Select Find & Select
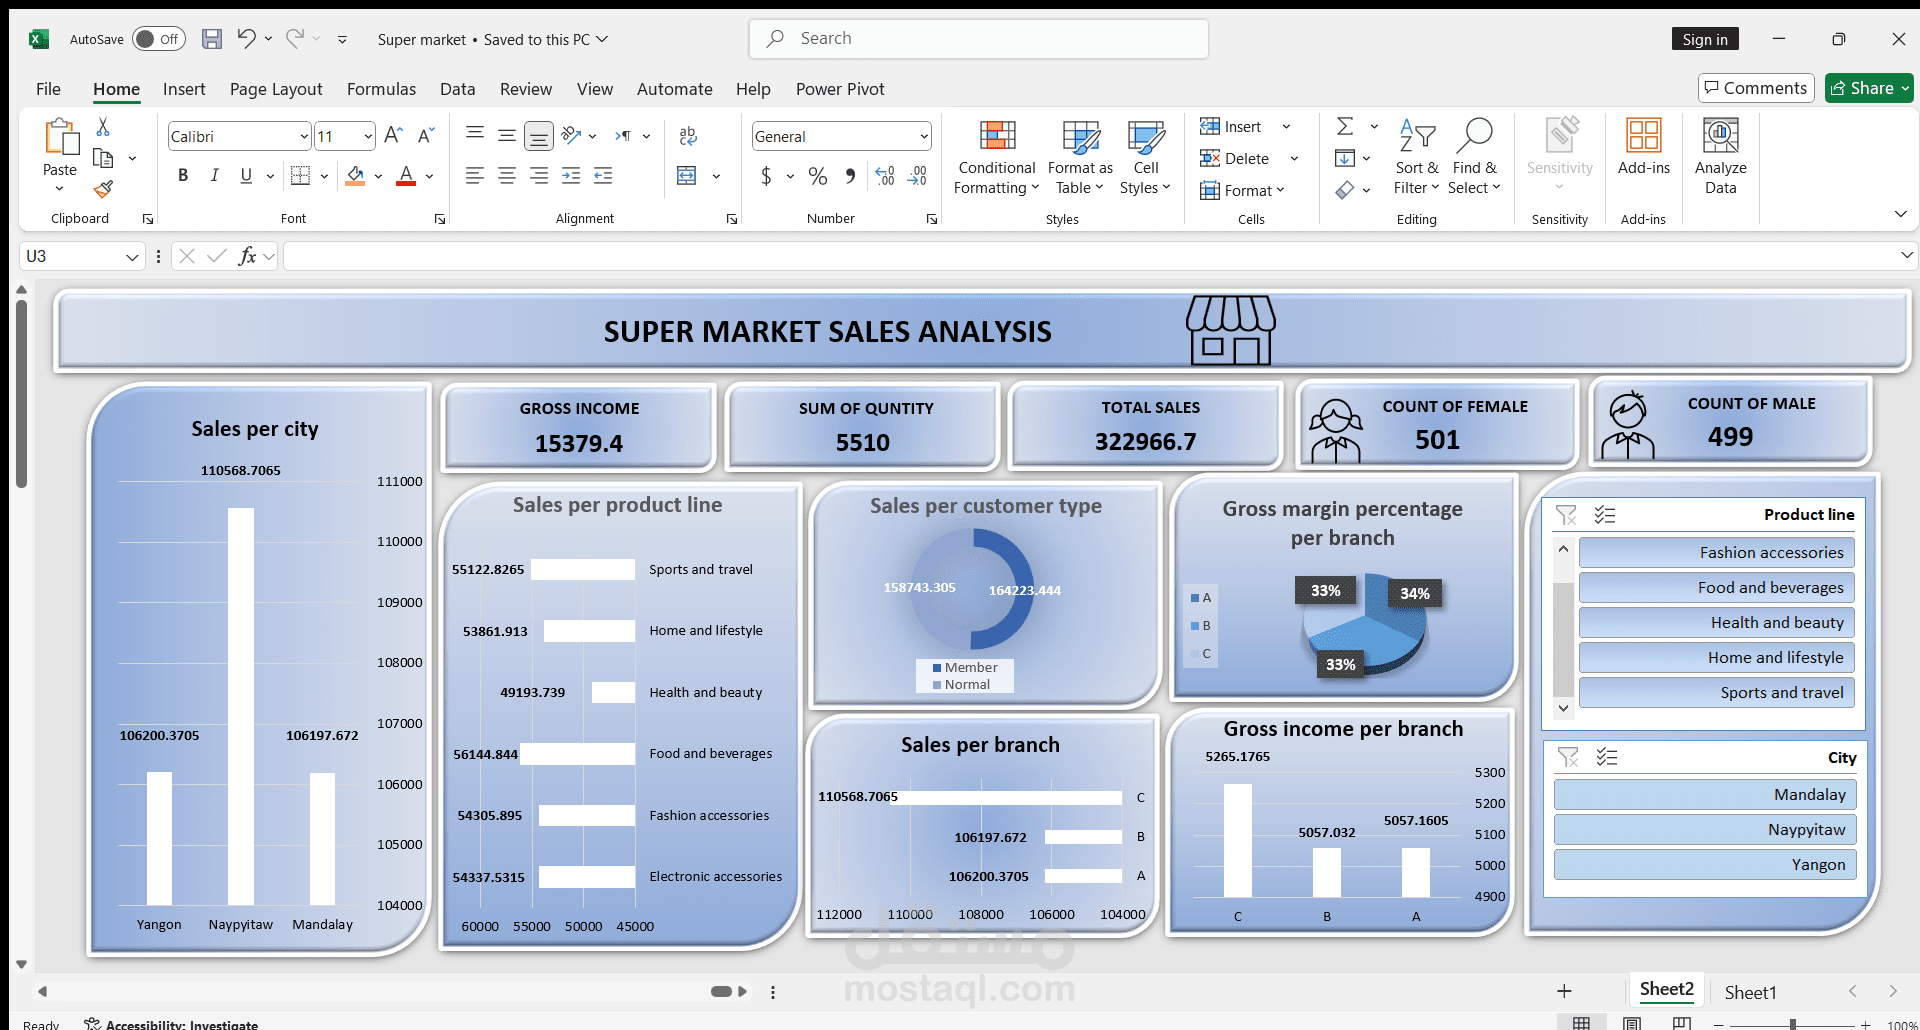The image size is (1920, 1030). (x=1476, y=158)
